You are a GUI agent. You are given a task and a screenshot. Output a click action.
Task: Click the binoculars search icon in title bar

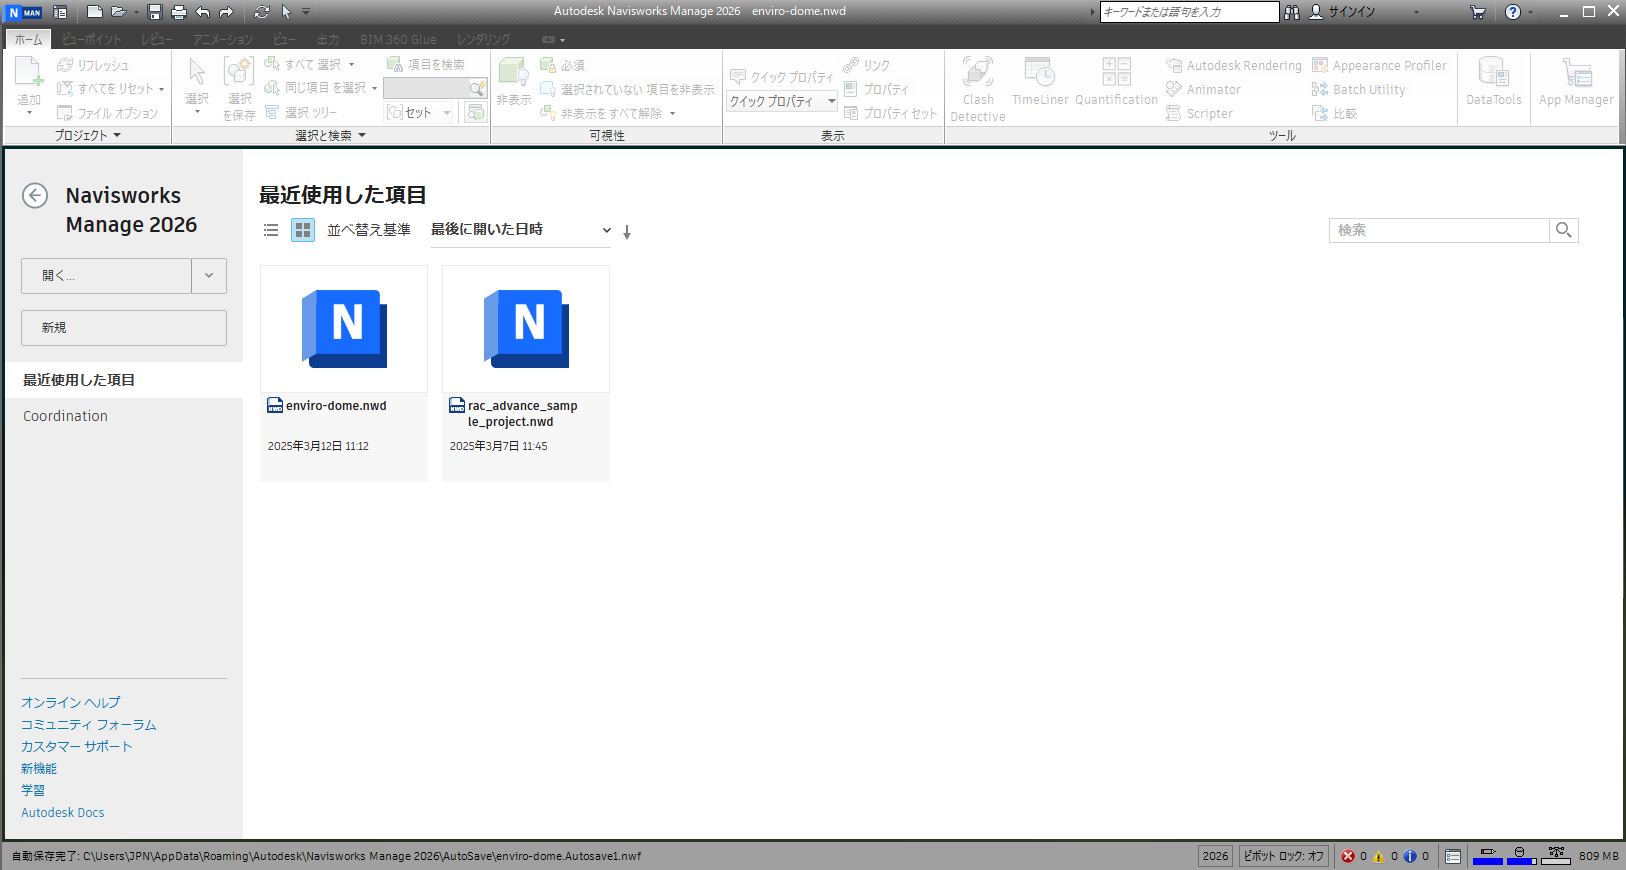tap(1292, 12)
